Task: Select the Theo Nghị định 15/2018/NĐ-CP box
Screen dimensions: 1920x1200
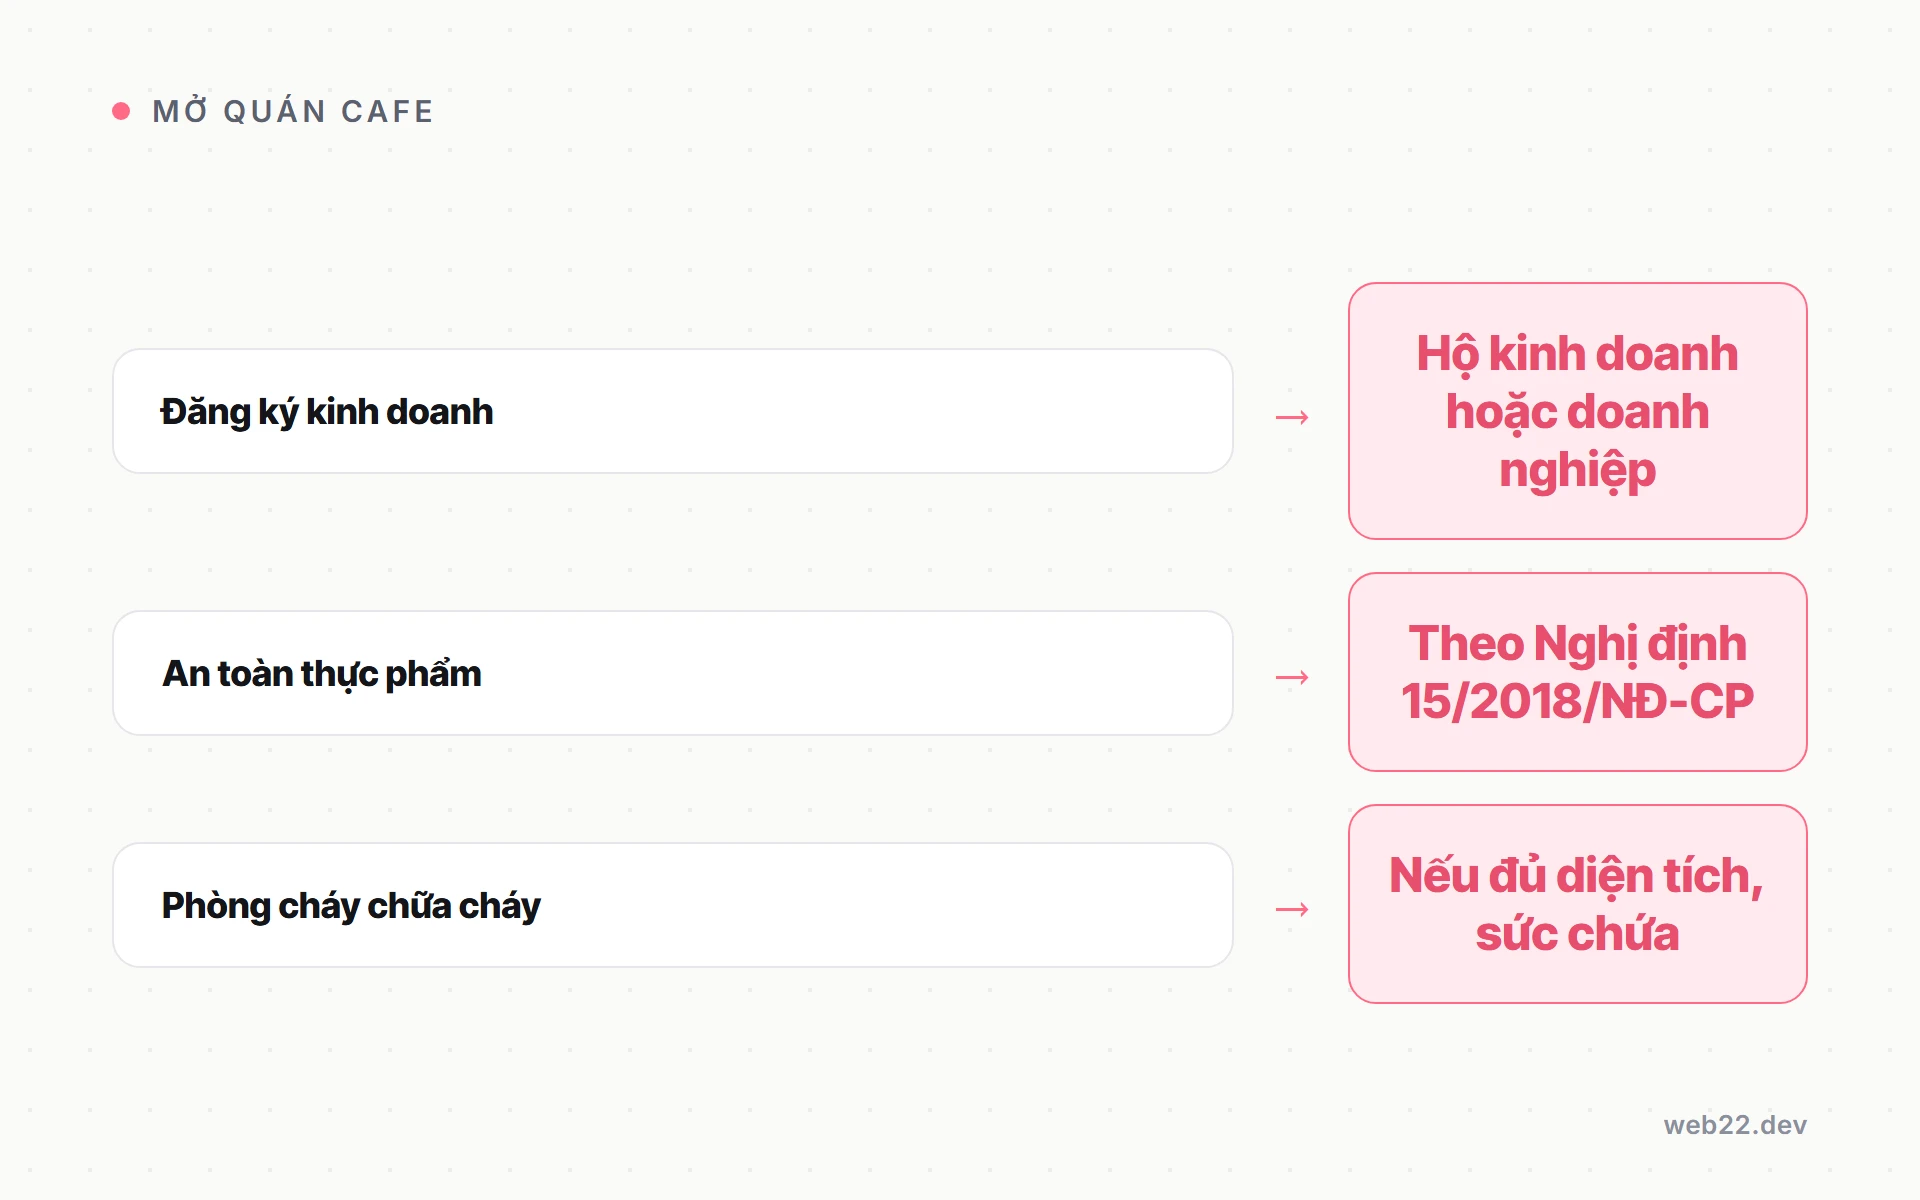Action: [x=1578, y=672]
